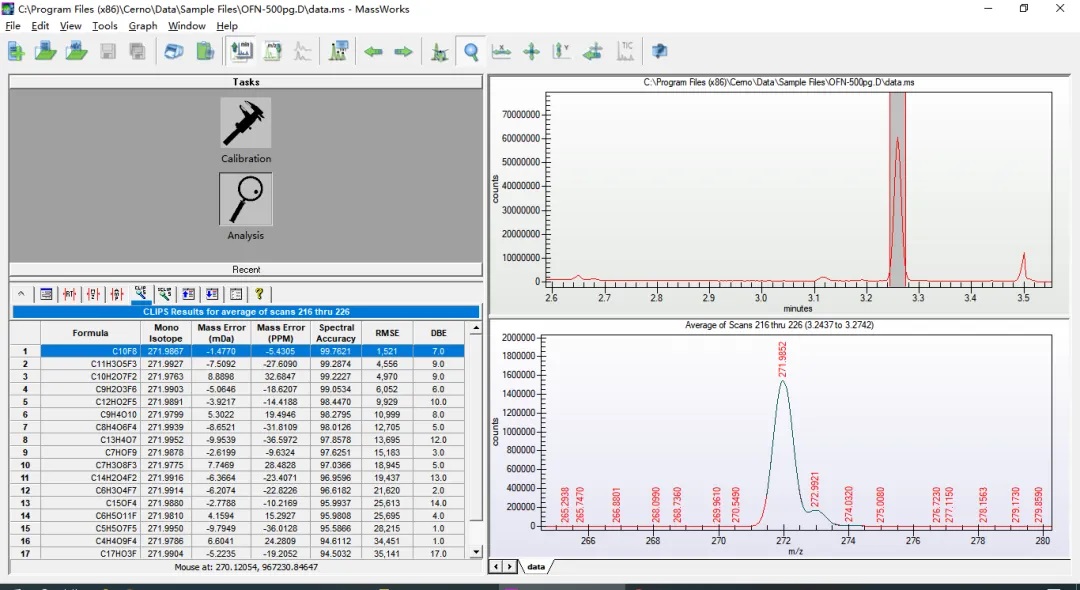Click the yellow question mark help icon
The height and width of the screenshot is (590, 1080).
[x=259, y=294]
